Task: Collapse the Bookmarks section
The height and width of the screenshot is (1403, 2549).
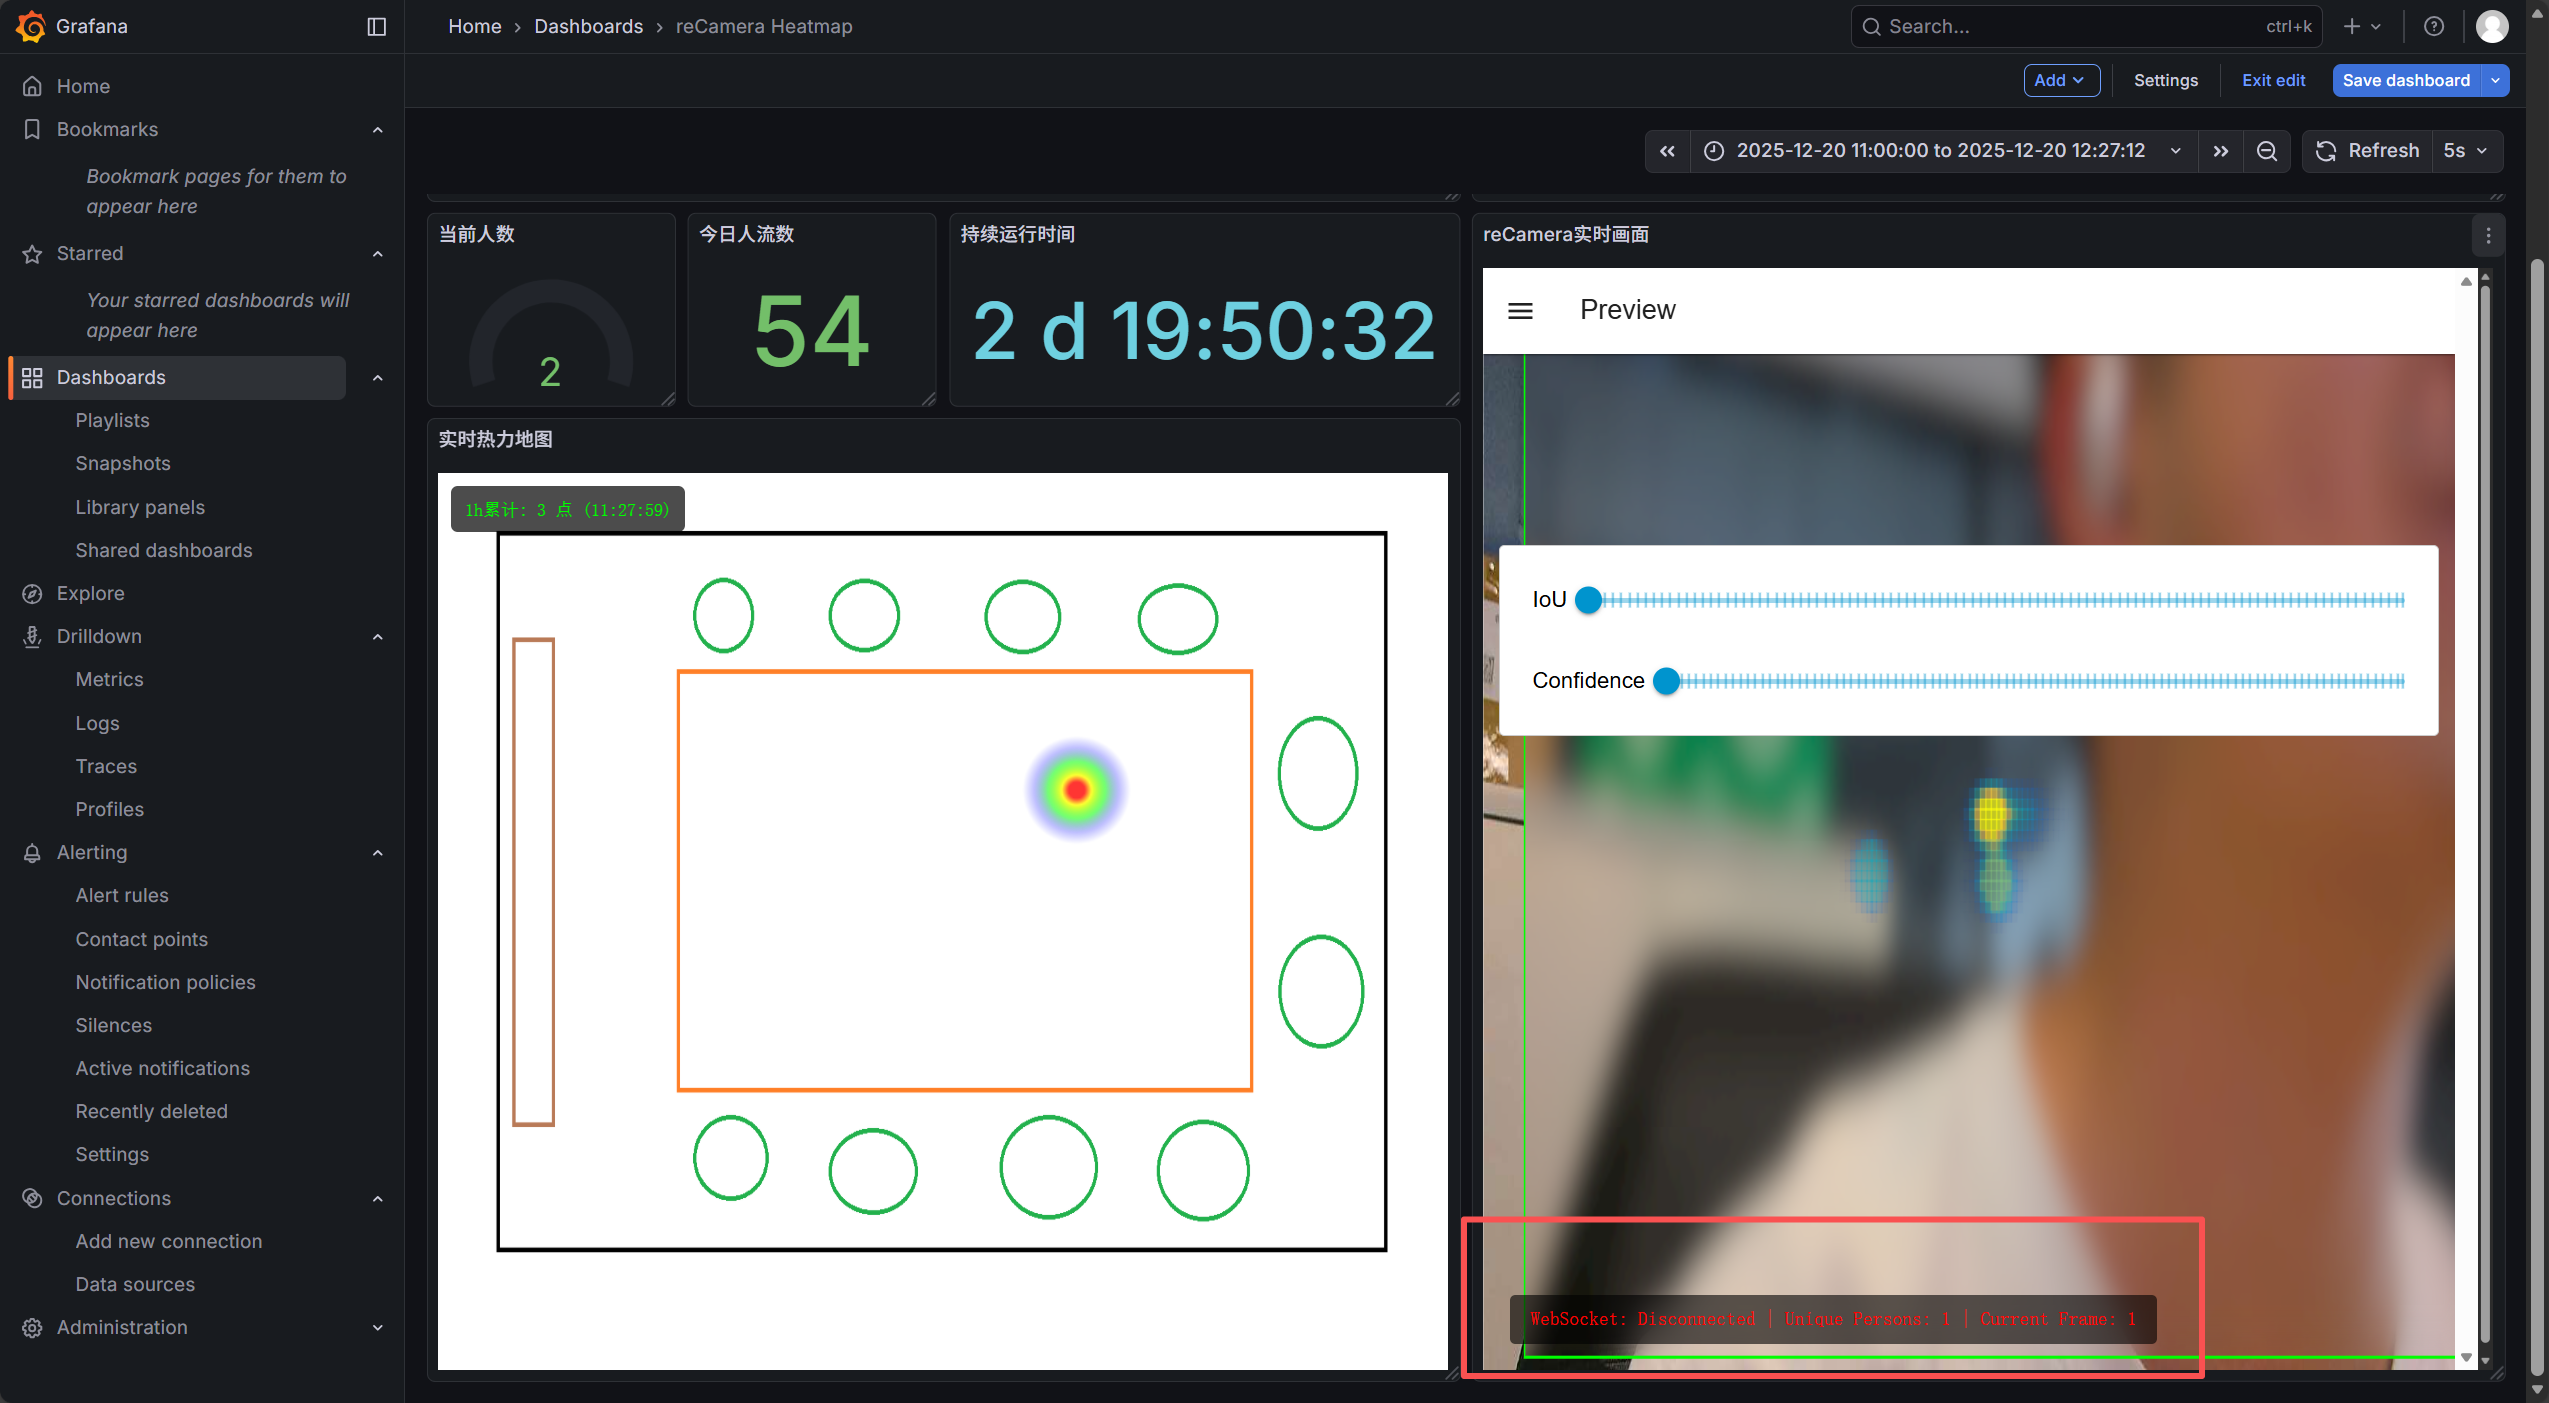Action: coord(377,130)
